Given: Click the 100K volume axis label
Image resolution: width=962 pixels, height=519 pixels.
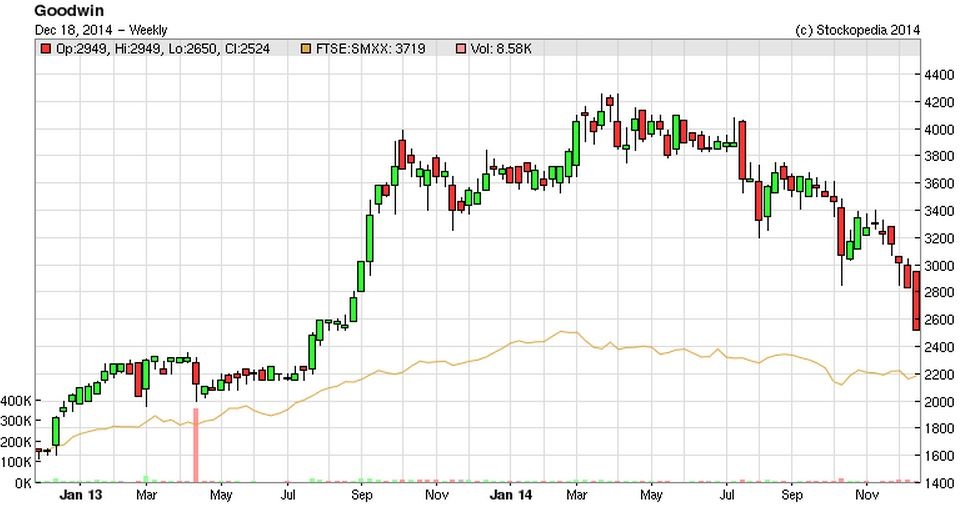Looking at the screenshot, I should pos(16,463).
